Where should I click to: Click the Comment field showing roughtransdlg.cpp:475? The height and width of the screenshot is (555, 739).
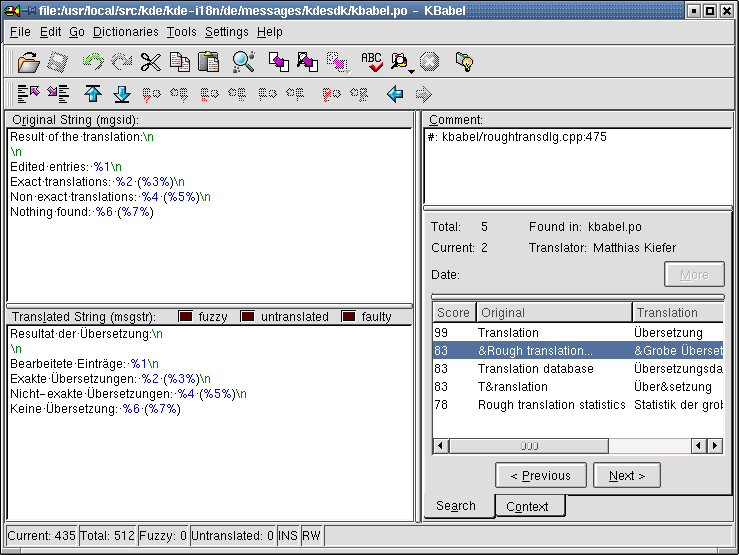click(578, 166)
